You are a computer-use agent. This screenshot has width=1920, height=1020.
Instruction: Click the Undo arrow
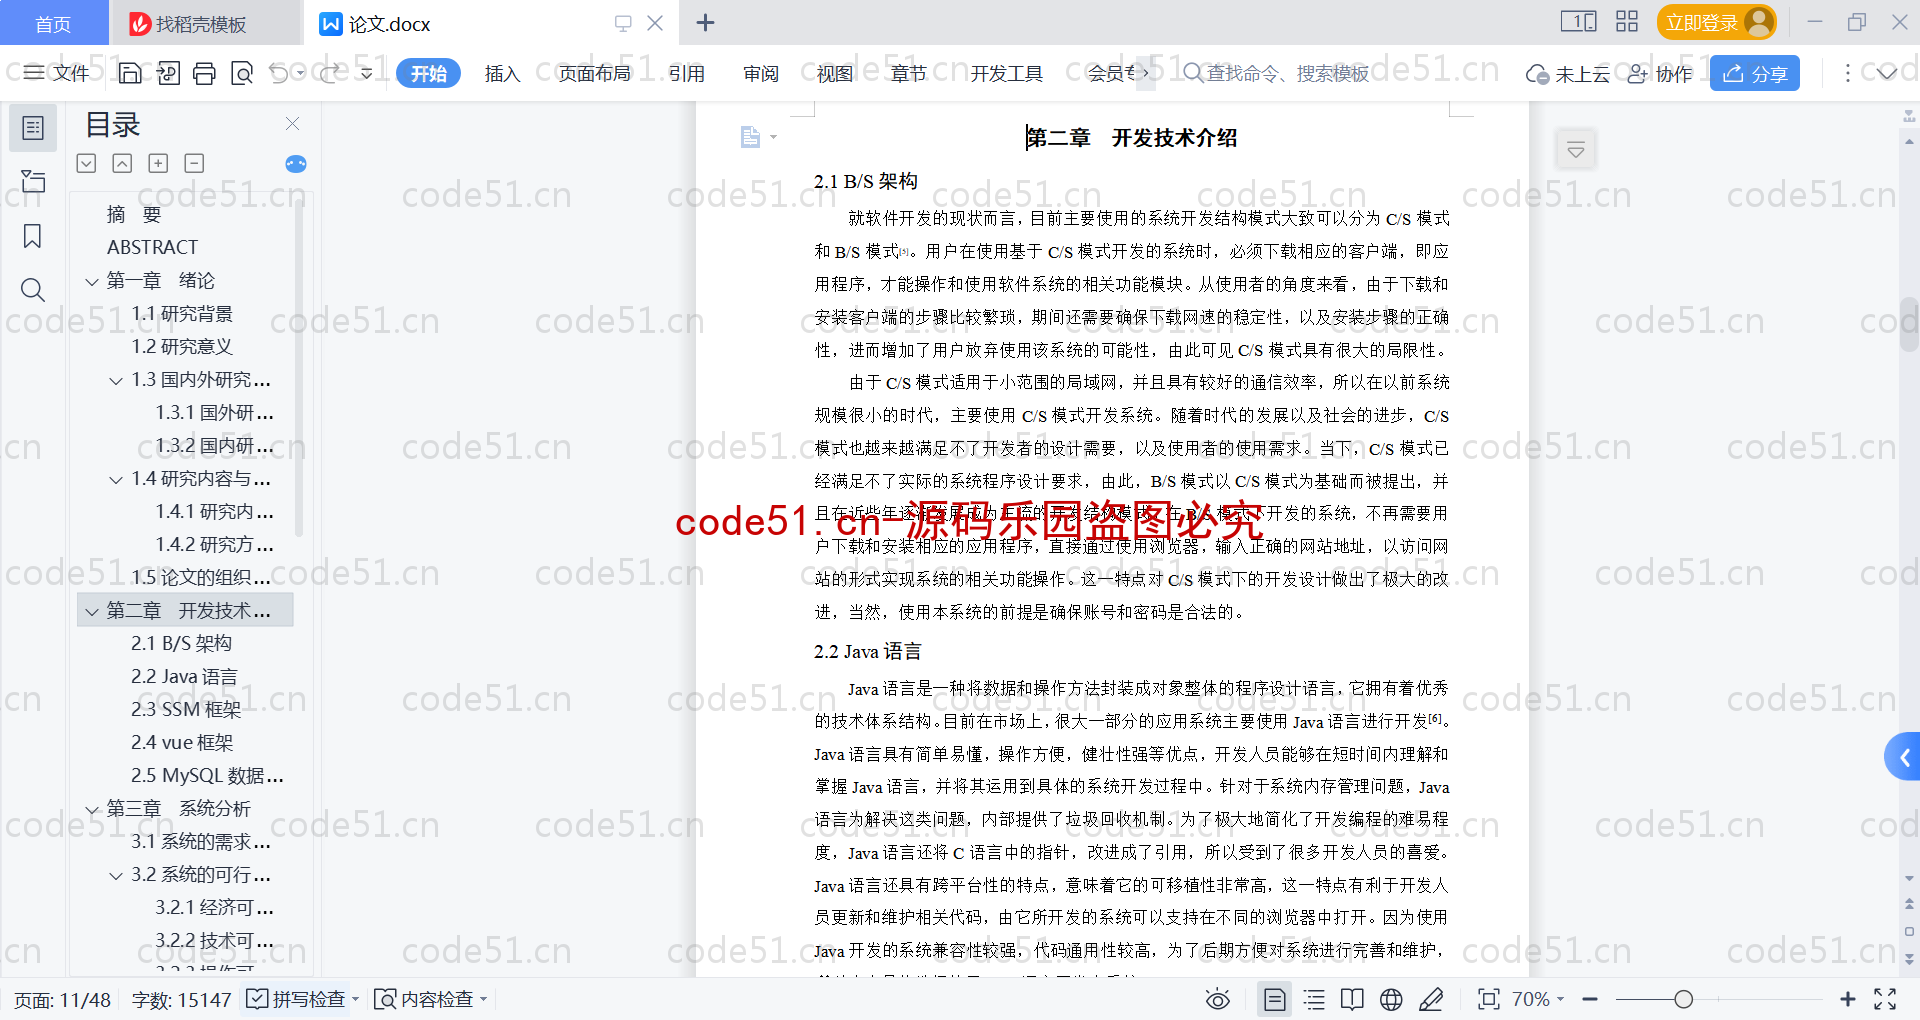click(x=279, y=73)
